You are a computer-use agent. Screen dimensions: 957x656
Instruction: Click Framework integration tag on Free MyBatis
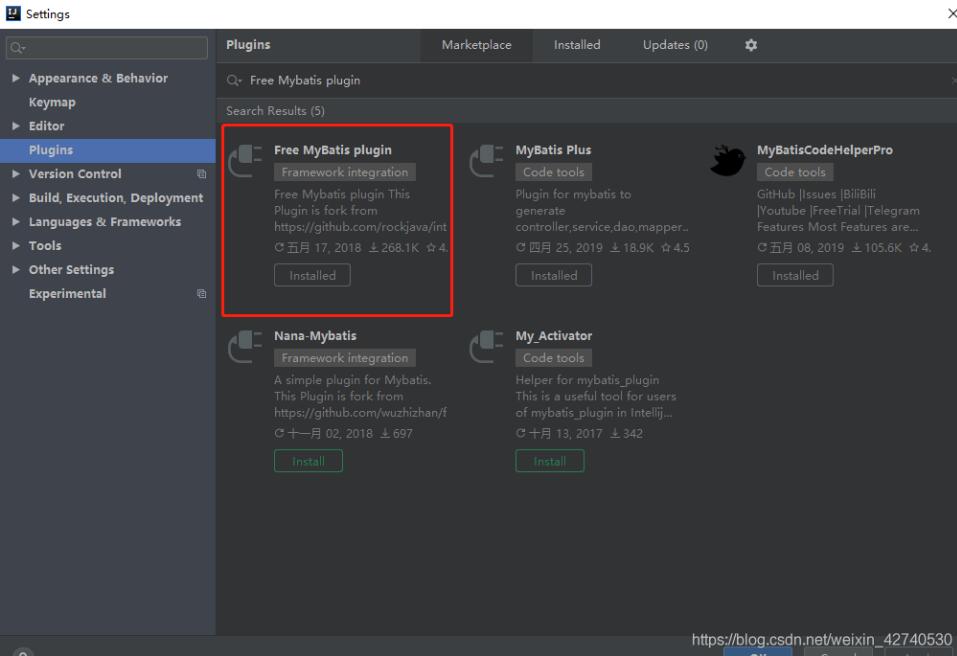click(345, 172)
